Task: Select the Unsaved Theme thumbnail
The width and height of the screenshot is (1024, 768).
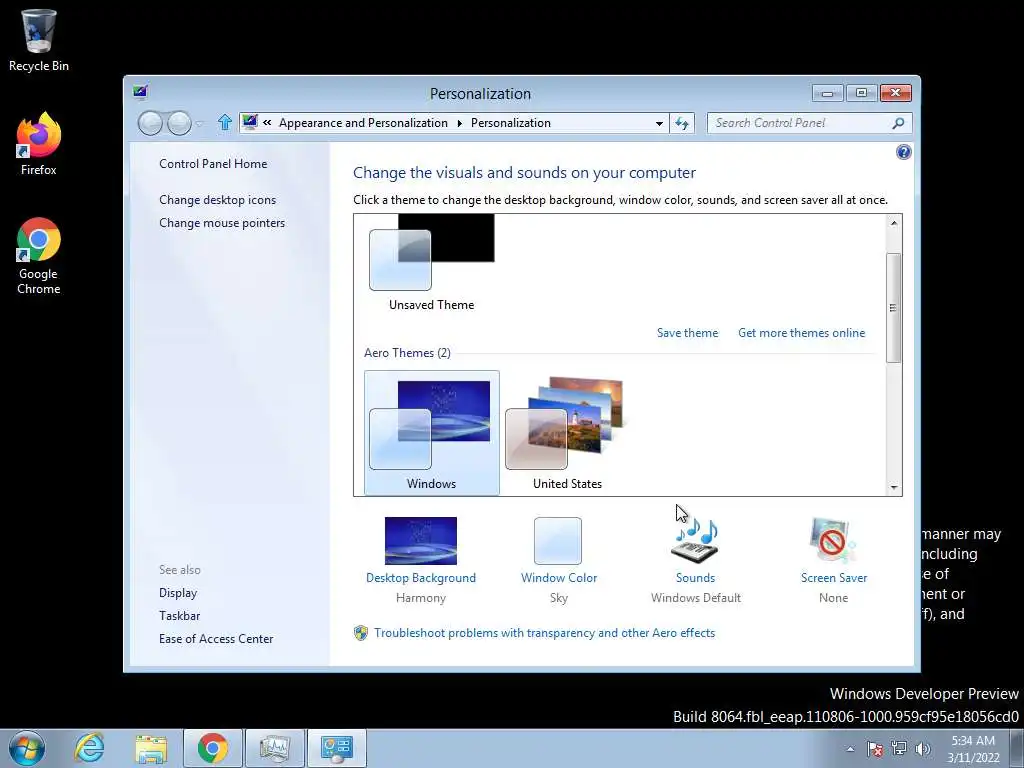Action: click(x=432, y=263)
